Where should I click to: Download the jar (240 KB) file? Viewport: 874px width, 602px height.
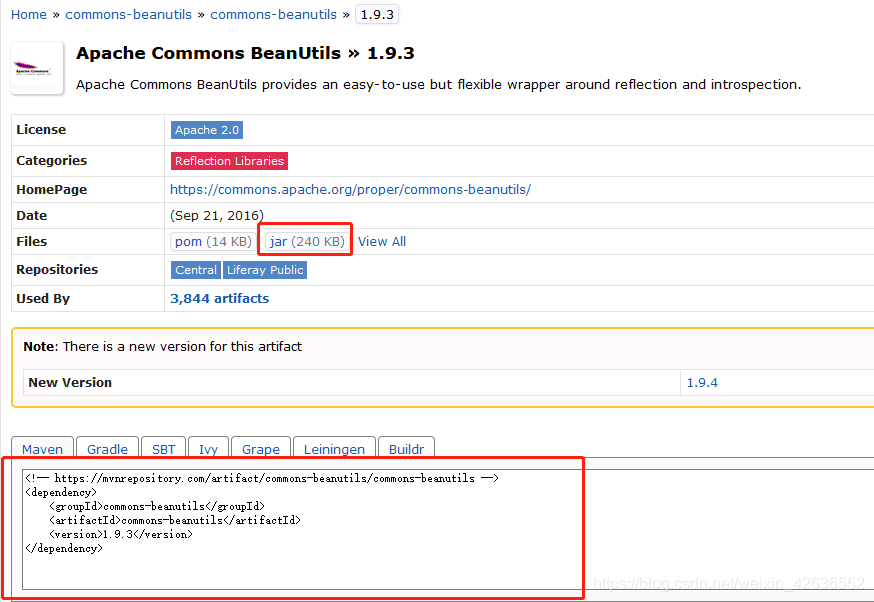tap(307, 241)
